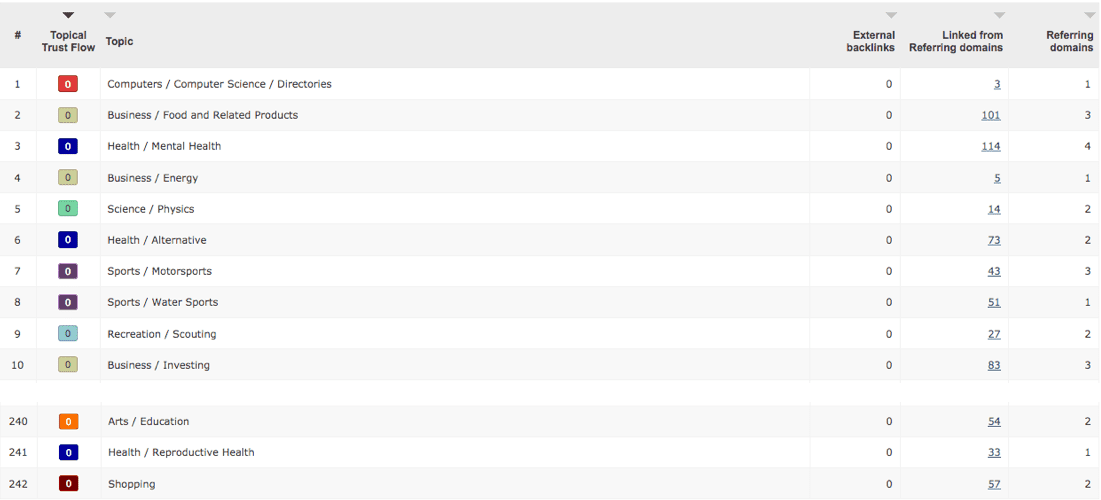Image resolution: width=1101 pixels, height=500 pixels.
Task: Open the 83 link for Business / Investing
Action: (x=994, y=365)
